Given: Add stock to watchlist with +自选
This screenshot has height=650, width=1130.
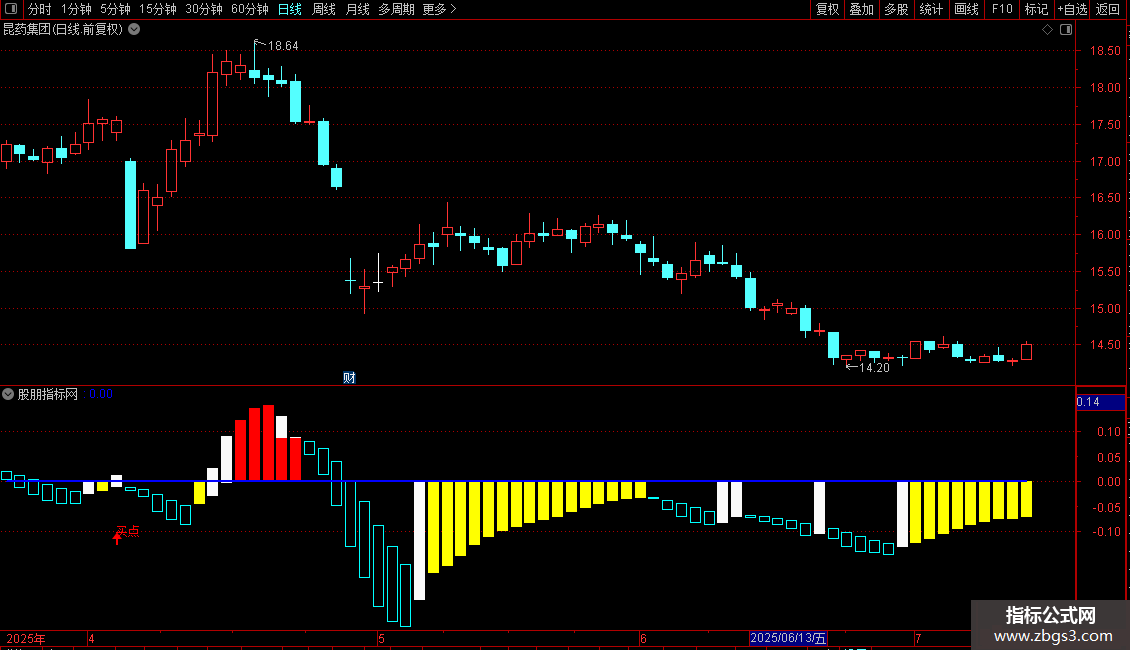Looking at the screenshot, I should point(1072,9).
